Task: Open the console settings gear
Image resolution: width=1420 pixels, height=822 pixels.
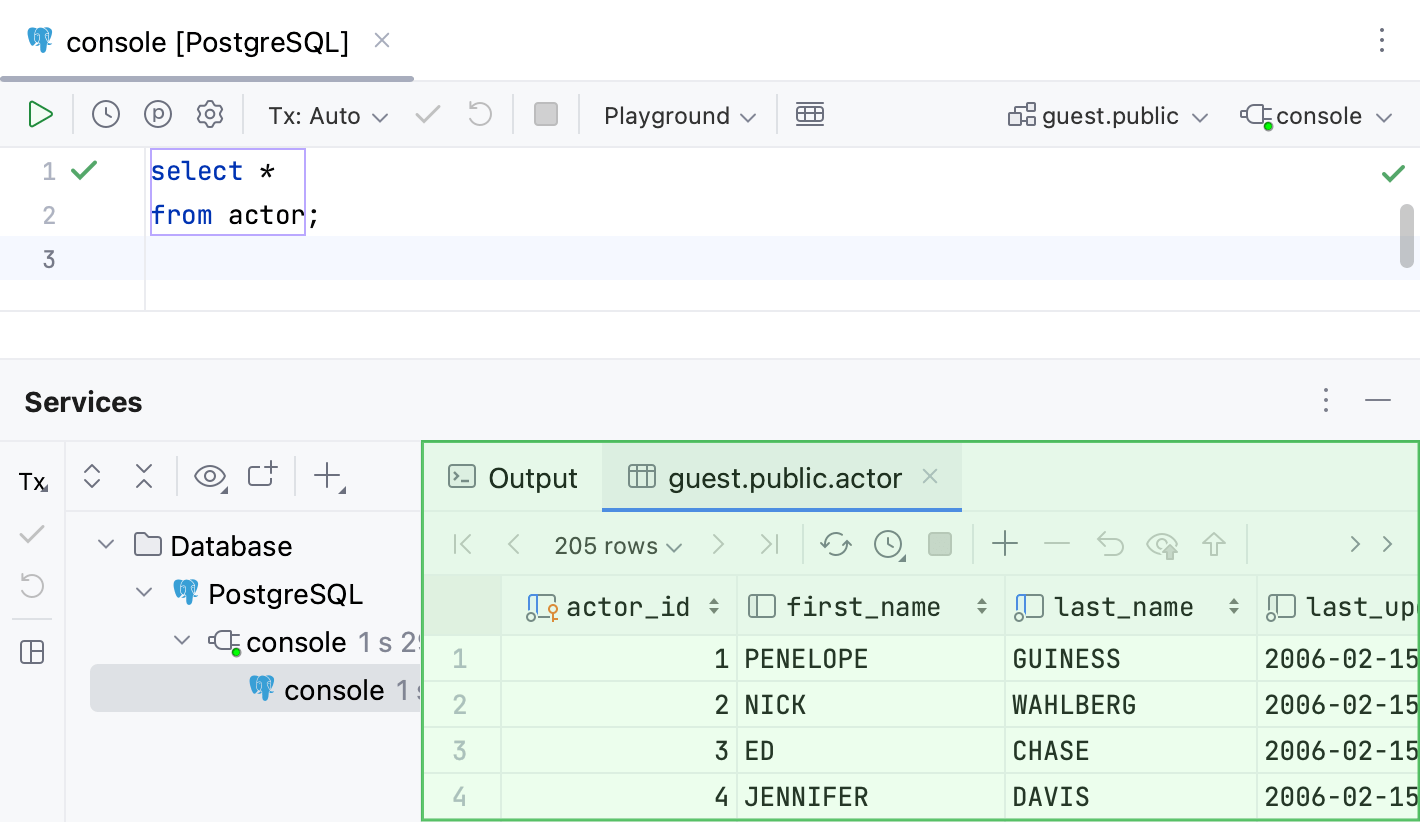Action: pyautogui.click(x=210, y=114)
